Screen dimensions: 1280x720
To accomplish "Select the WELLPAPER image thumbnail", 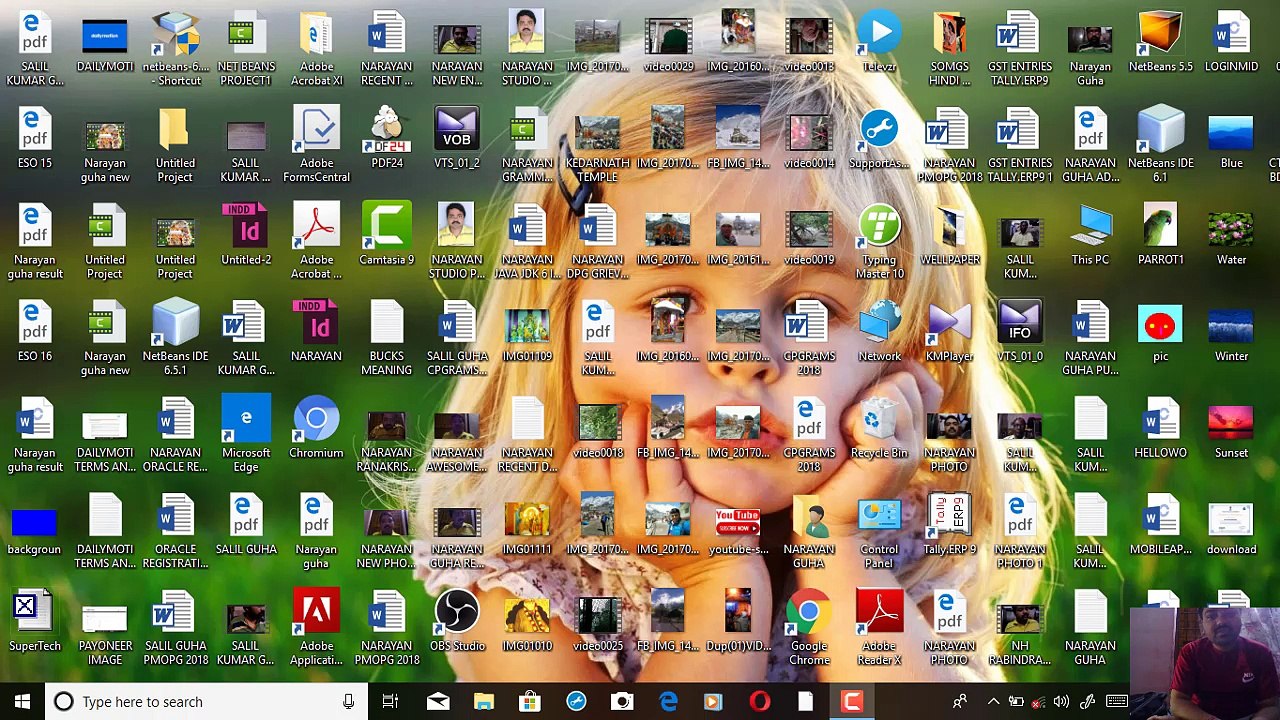I will coord(949,234).
